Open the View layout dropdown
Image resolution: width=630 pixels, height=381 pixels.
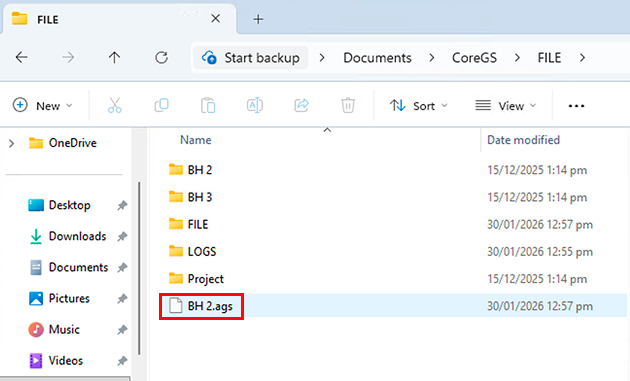[505, 106]
